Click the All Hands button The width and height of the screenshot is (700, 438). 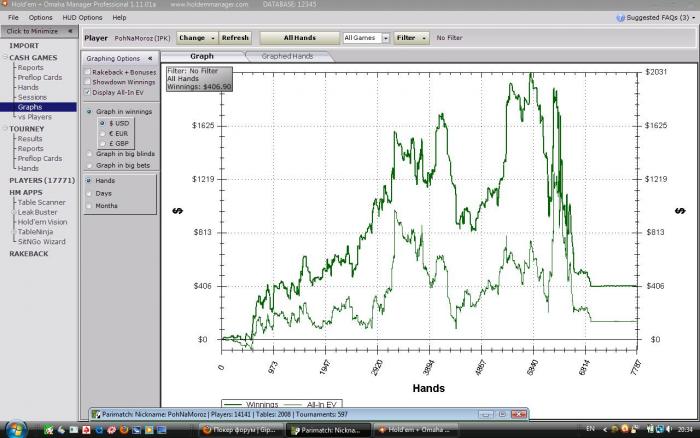(300, 38)
